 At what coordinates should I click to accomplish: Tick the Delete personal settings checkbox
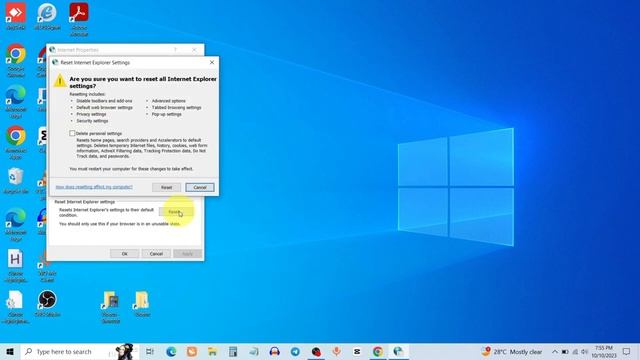[72, 133]
